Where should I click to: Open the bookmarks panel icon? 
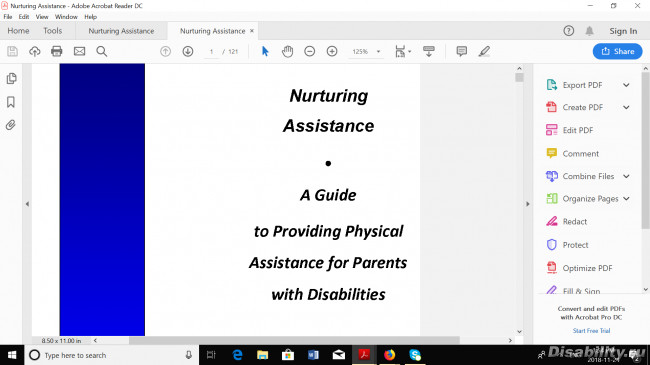point(11,102)
